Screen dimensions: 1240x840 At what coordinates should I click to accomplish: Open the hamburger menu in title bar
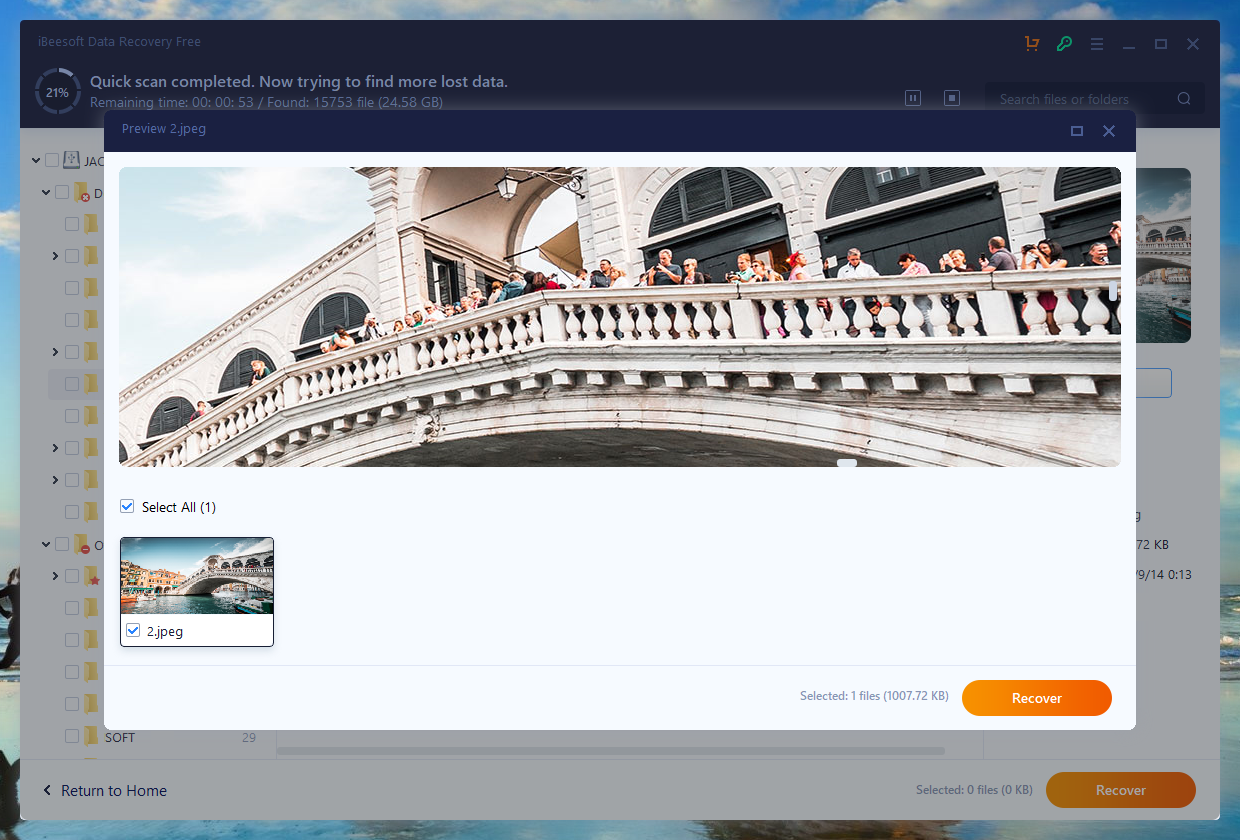(x=1097, y=44)
